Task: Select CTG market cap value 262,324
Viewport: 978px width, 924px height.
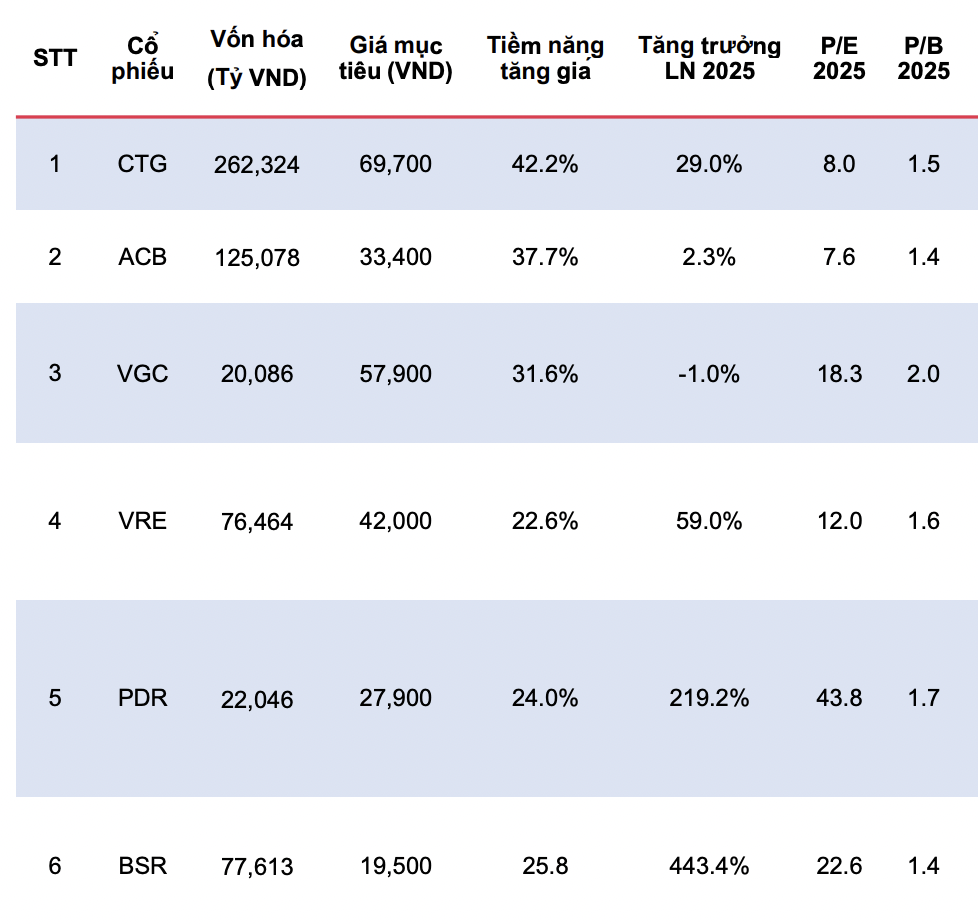Action: (256, 165)
